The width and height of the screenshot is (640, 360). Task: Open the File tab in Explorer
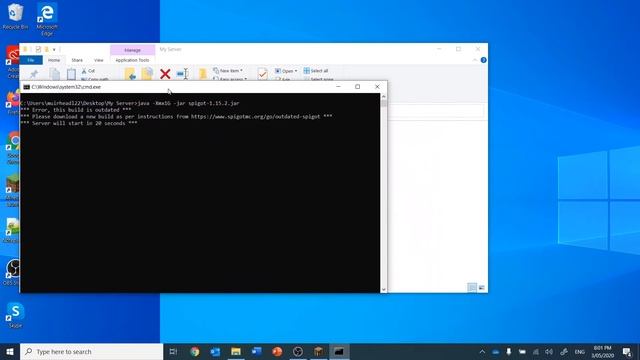pos(31,60)
